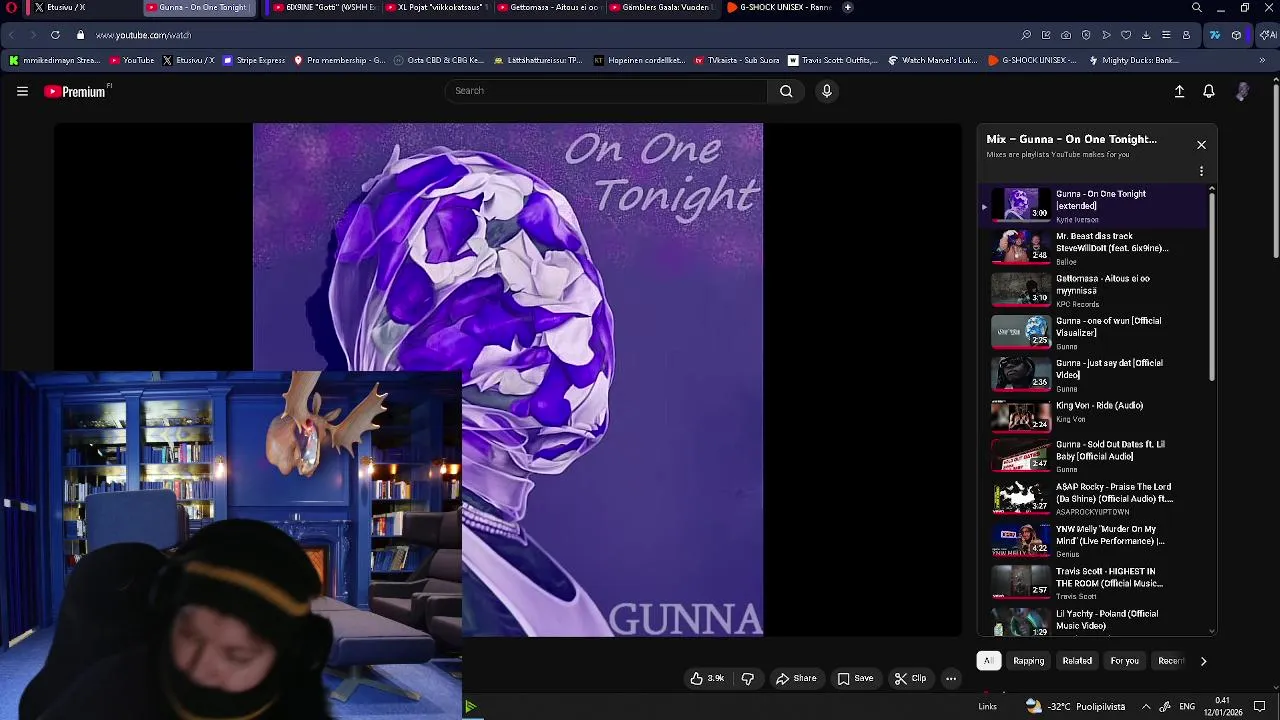Reload the page
The height and width of the screenshot is (720, 1280).
coord(55,35)
